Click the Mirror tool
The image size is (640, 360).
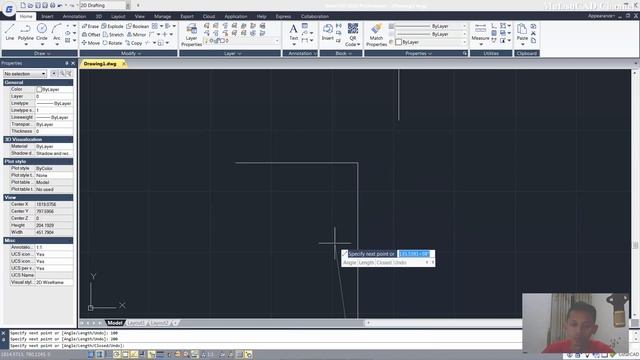point(136,35)
